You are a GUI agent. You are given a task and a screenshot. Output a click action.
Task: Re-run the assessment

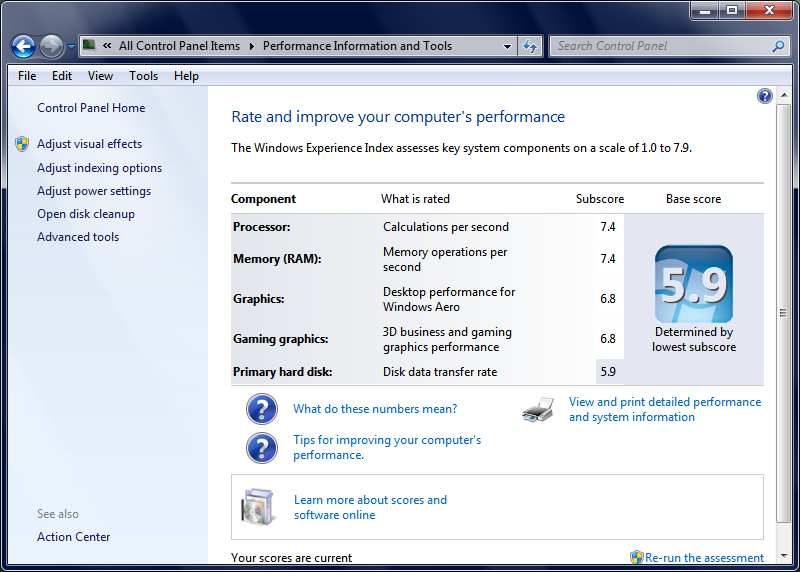coord(704,558)
